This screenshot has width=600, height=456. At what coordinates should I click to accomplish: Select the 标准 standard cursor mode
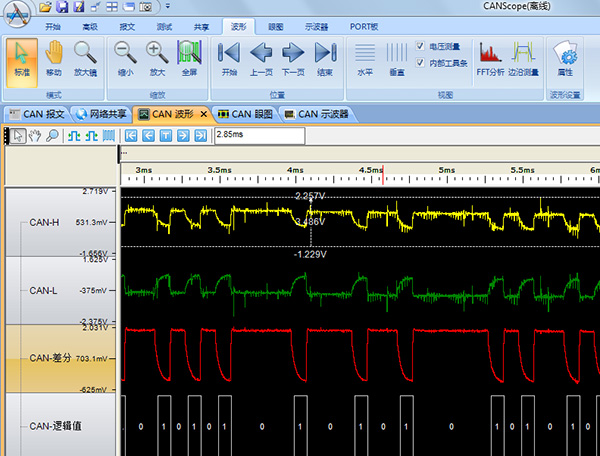[x=22, y=58]
